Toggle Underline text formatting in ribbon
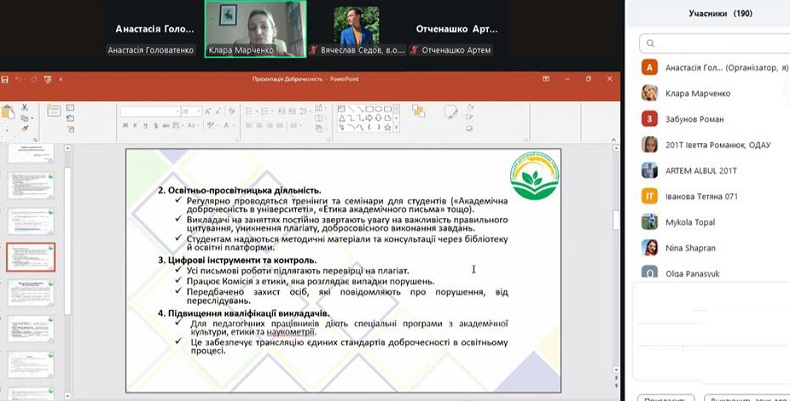 point(142,126)
